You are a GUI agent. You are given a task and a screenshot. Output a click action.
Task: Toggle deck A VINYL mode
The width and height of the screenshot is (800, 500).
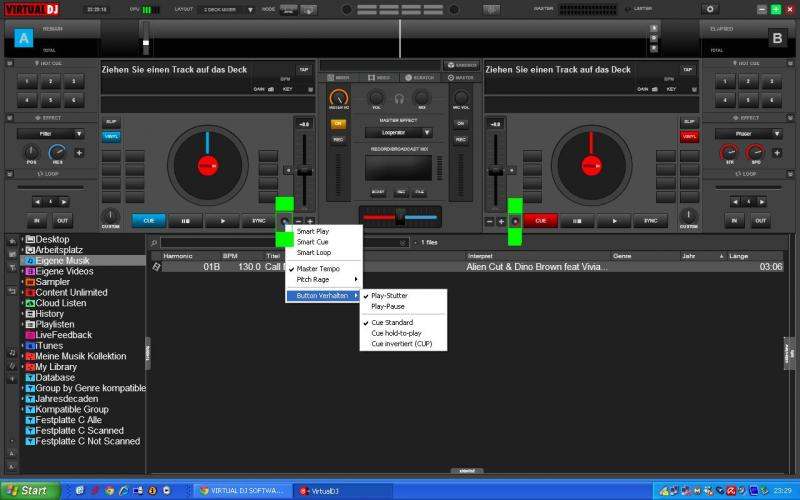point(111,136)
